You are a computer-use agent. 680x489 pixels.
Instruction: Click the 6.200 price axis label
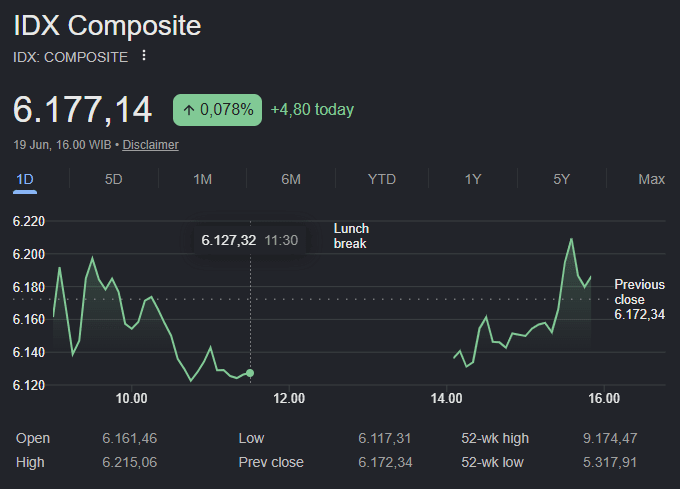click(x=29, y=254)
